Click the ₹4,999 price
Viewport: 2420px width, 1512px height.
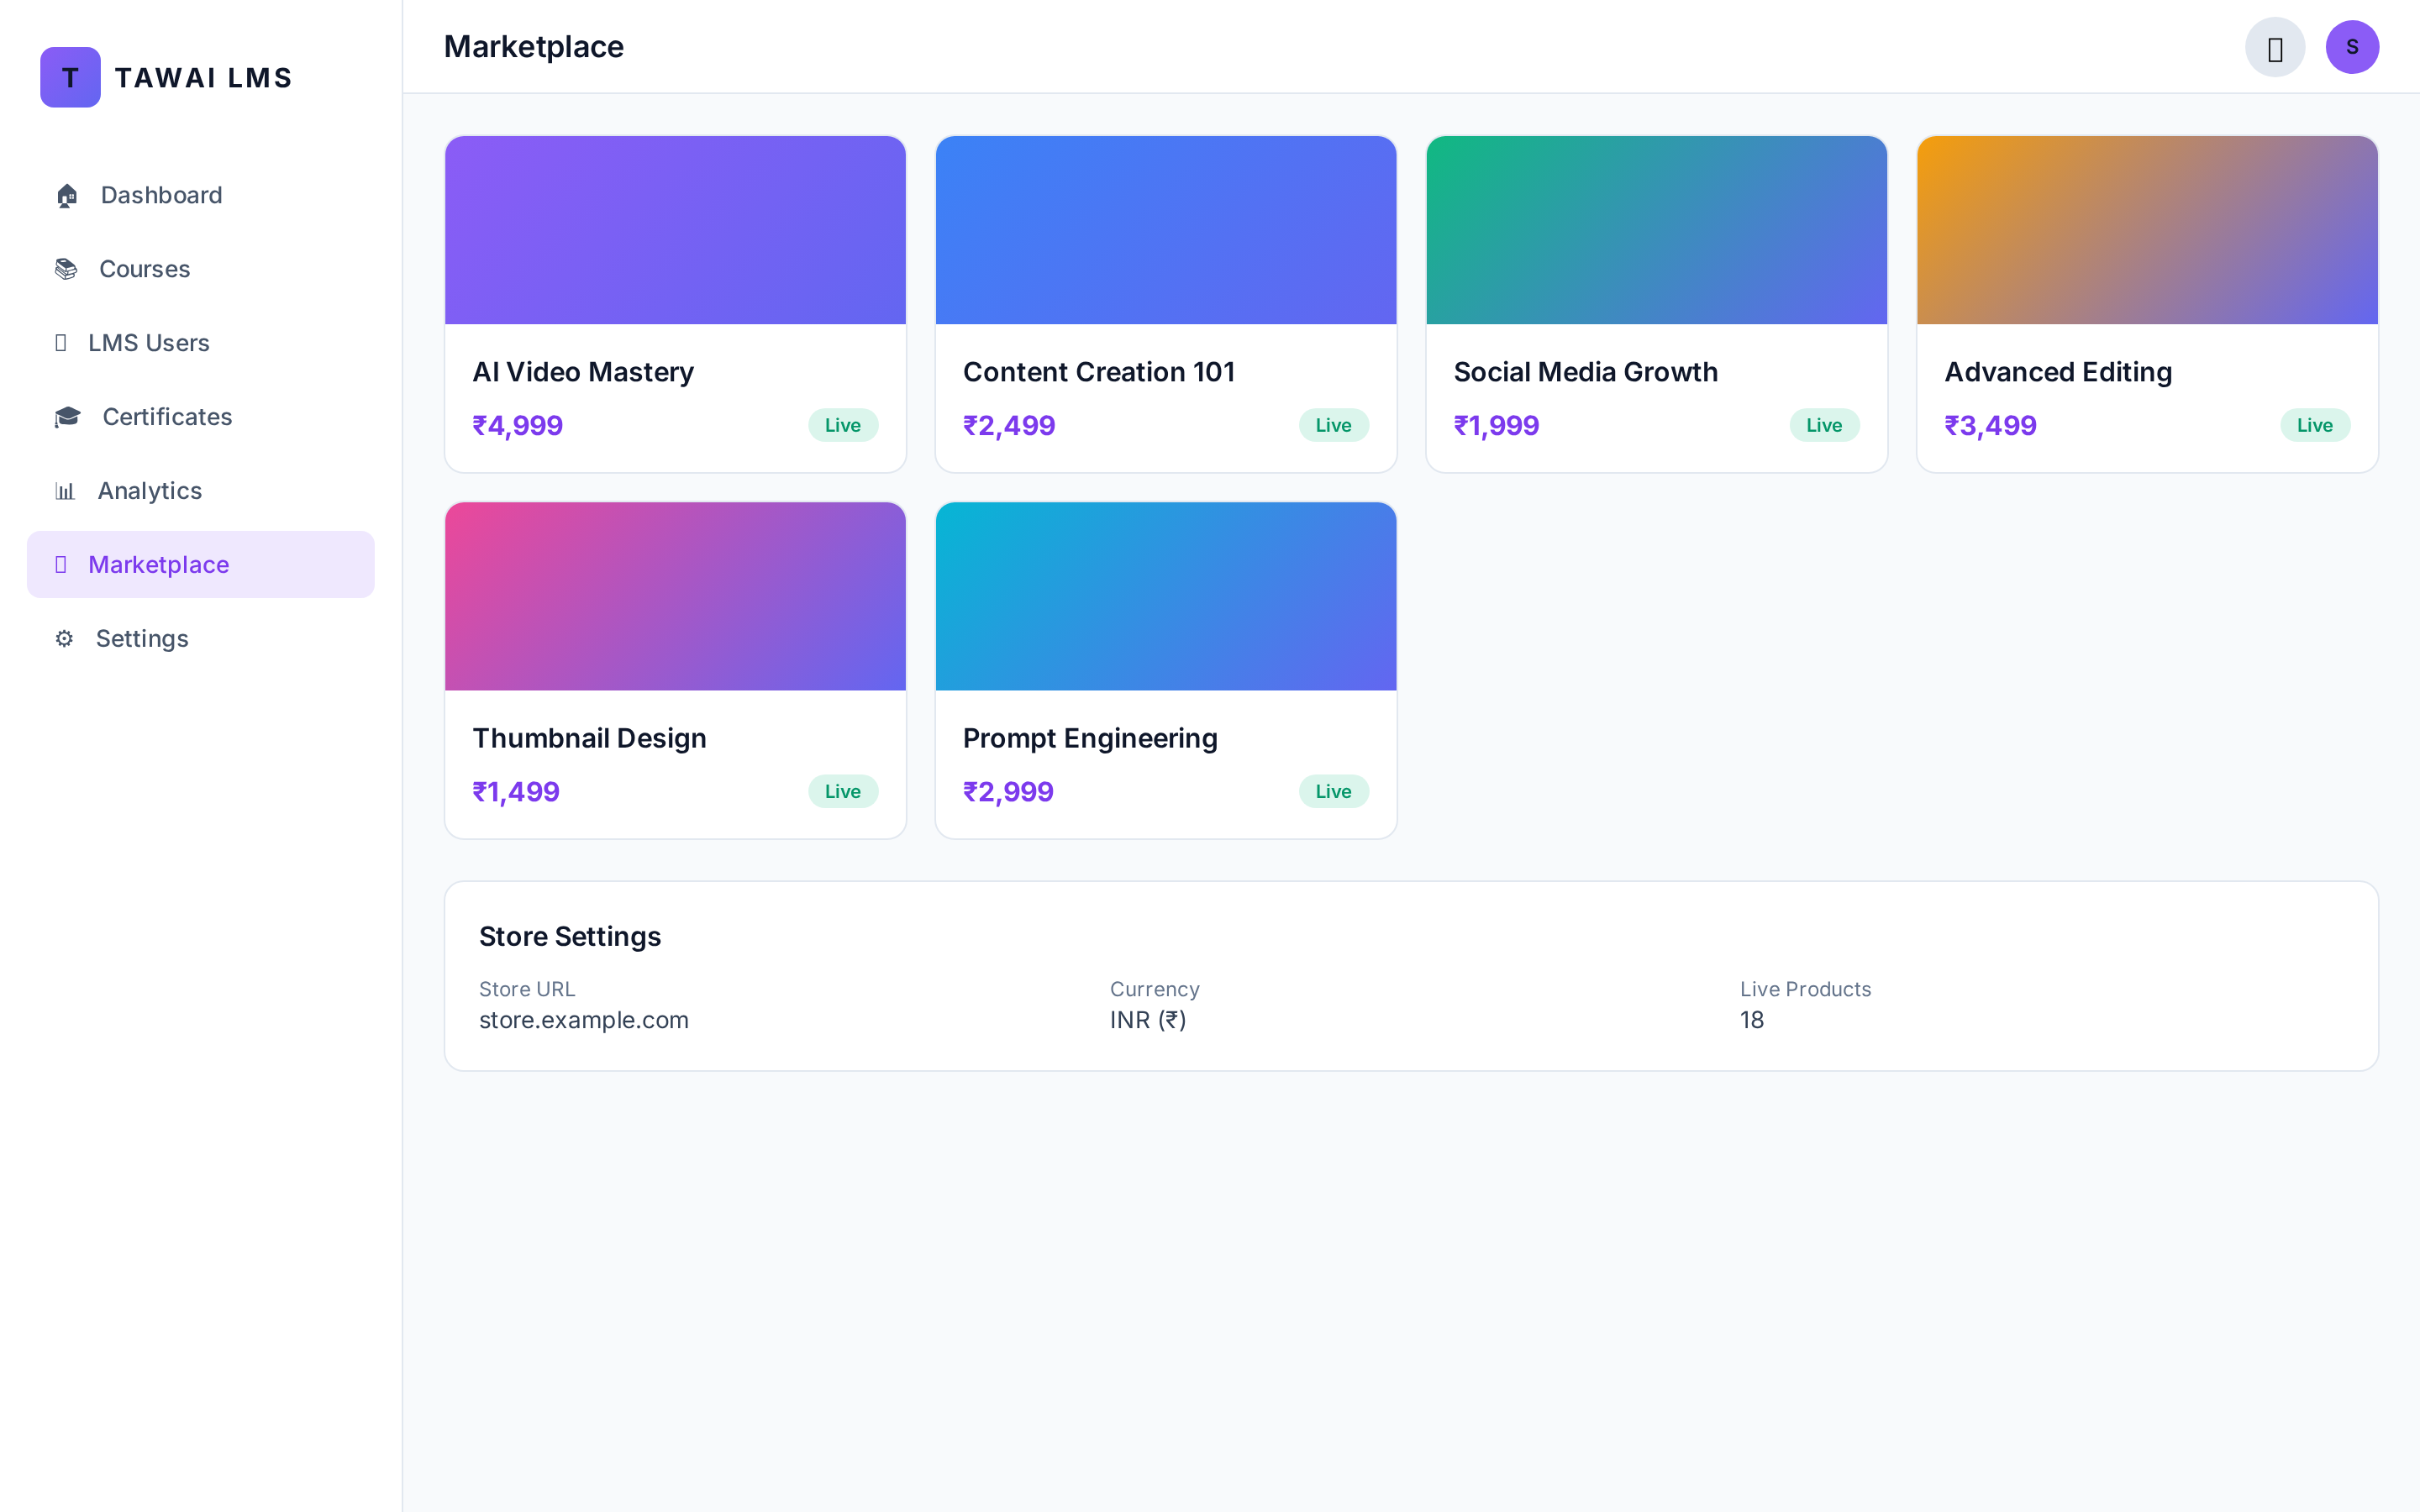518,425
